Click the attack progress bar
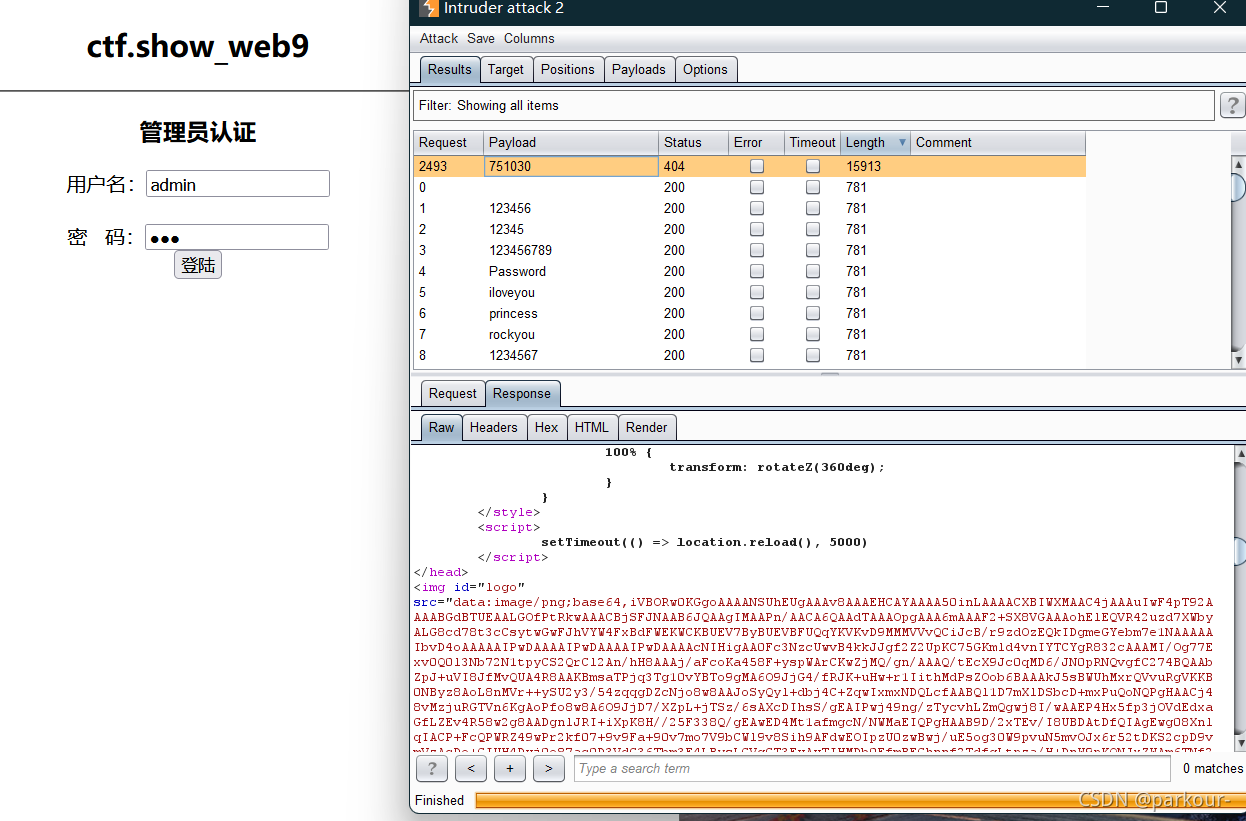This screenshot has width=1246, height=821. (x=859, y=800)
